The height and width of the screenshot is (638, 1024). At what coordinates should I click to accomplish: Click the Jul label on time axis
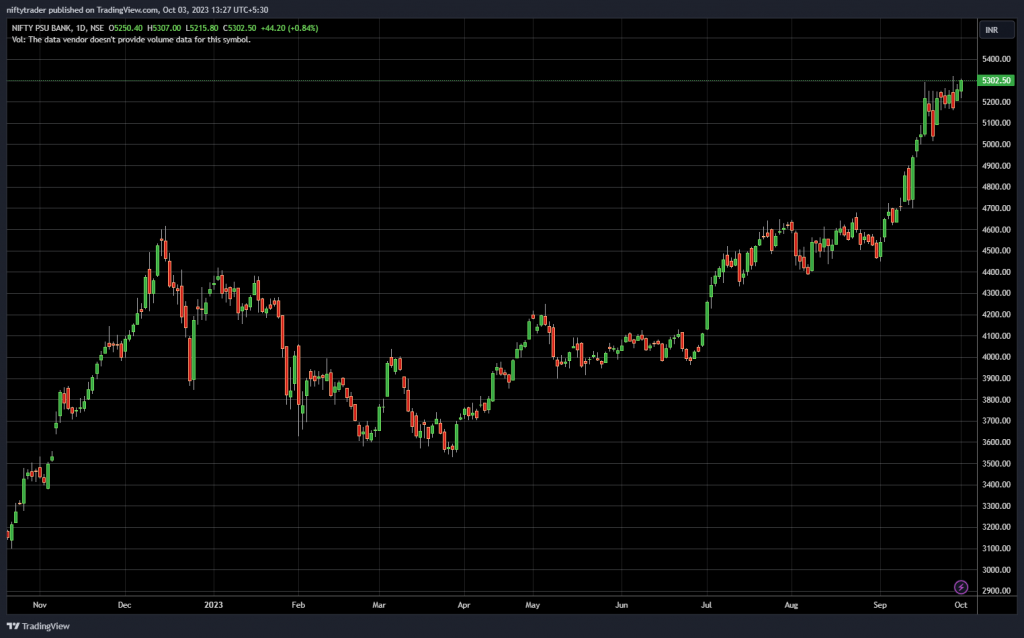click(707, 605)
